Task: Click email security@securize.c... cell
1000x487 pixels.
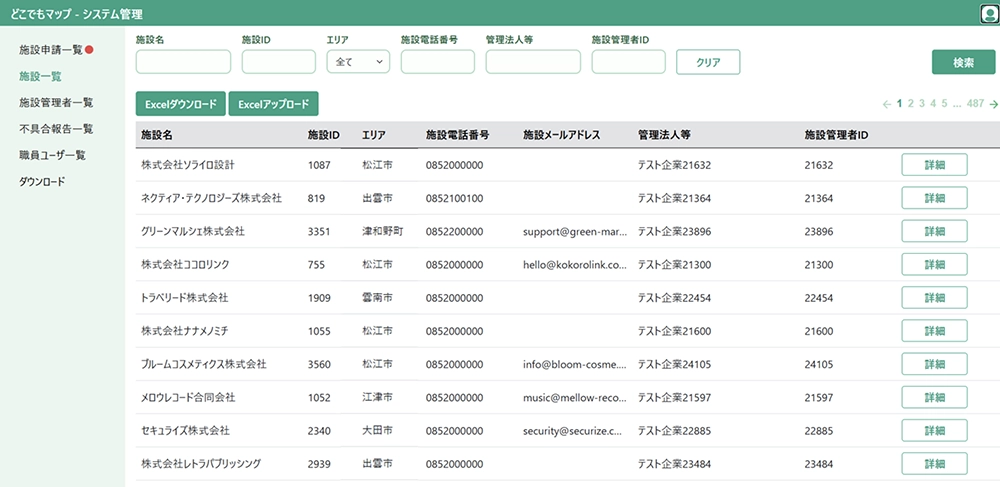Action: [x=575, y=431]
